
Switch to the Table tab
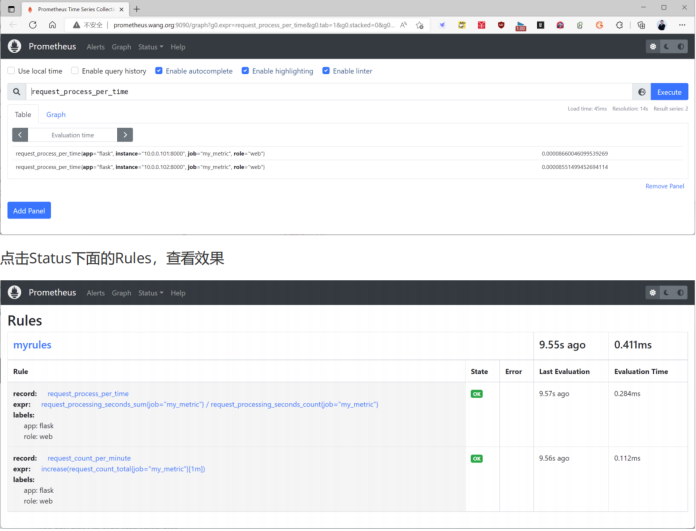point(23,115)
